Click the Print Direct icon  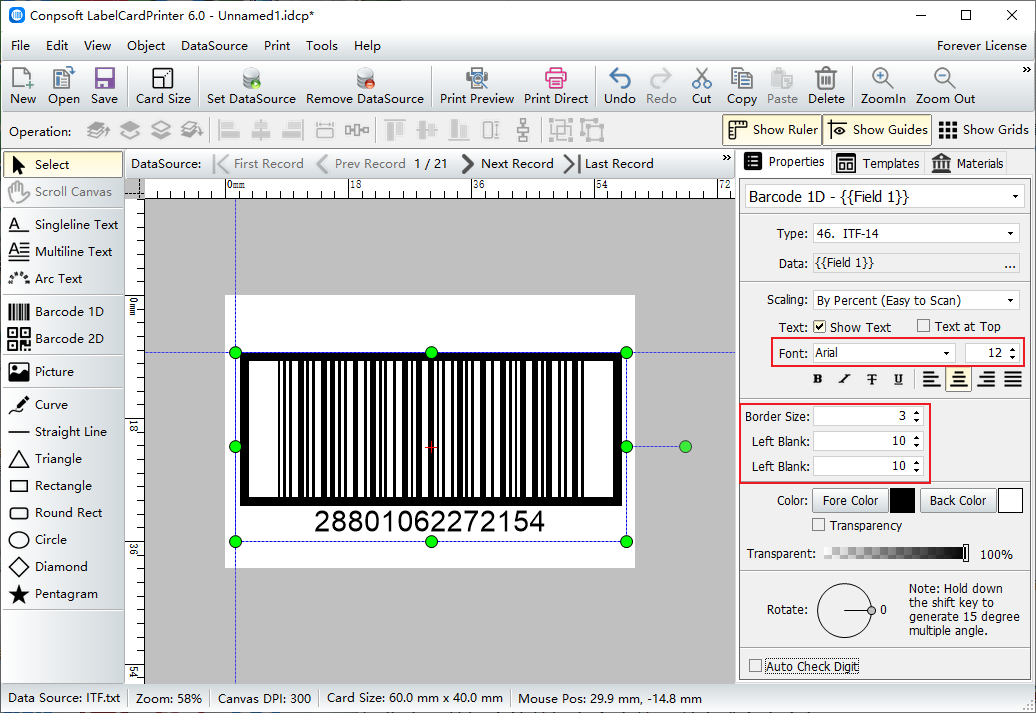point(556,78)
